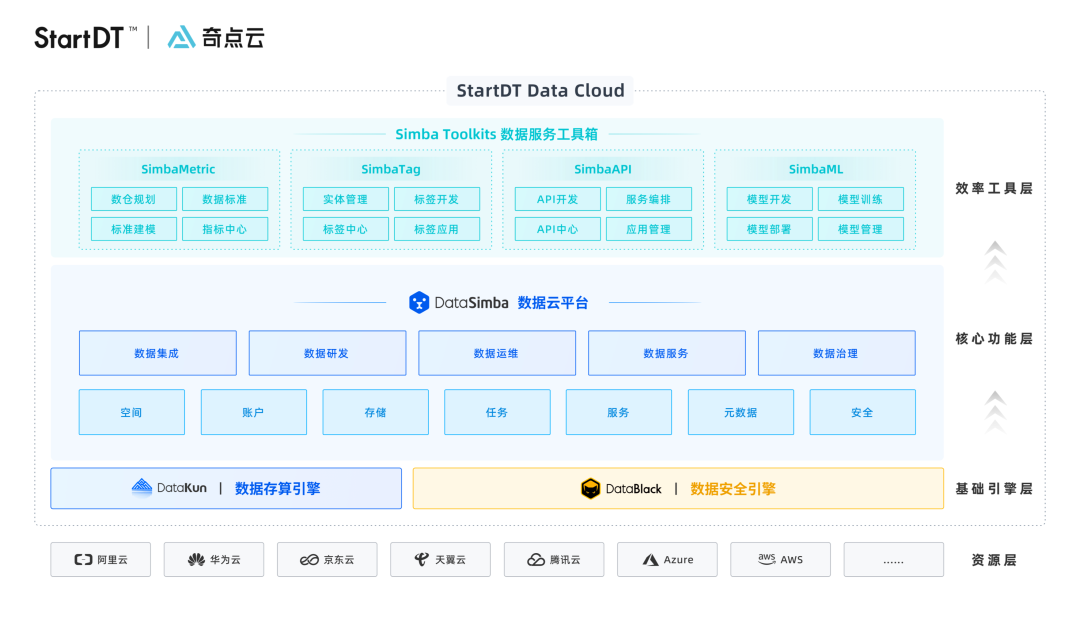Open the 模型部署 box

(x=769, y=229)
